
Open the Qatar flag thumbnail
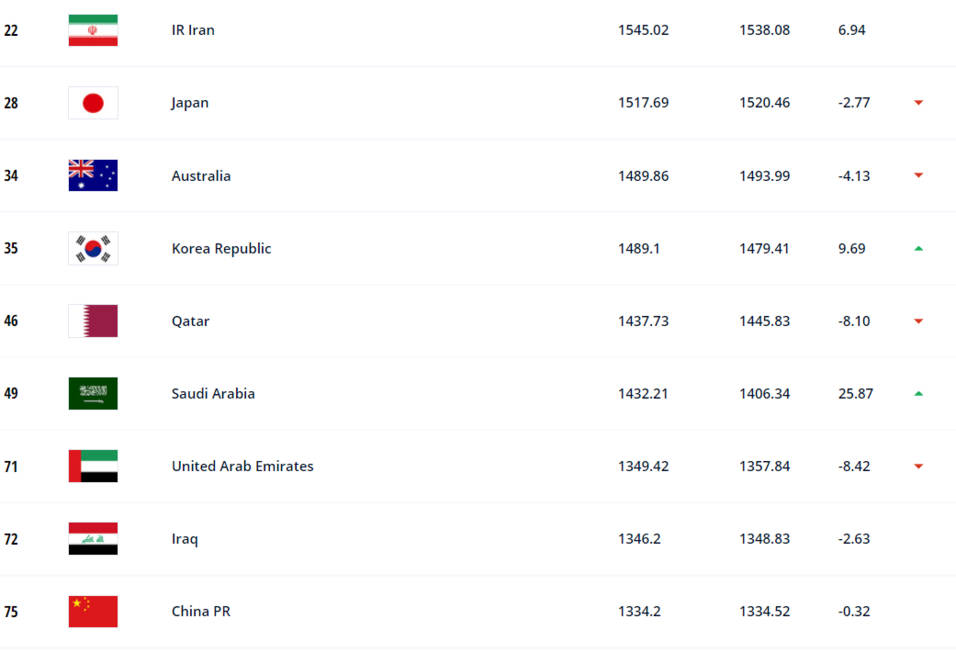click(93, 321)
